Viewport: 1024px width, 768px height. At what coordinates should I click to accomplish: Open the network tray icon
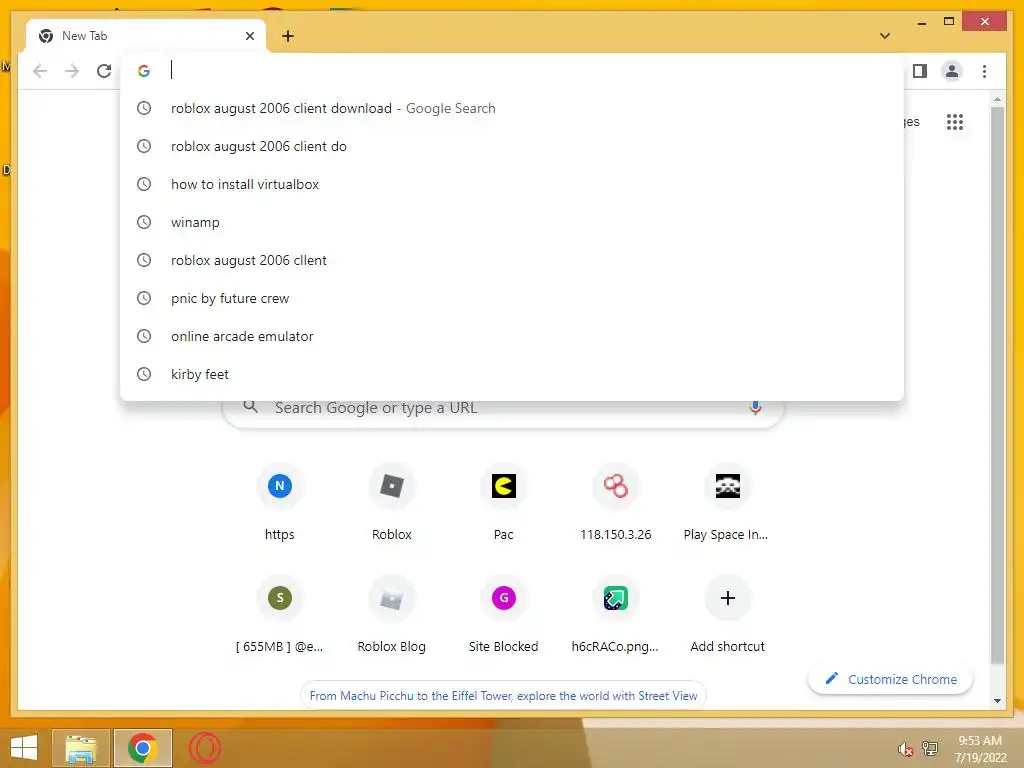930,748
